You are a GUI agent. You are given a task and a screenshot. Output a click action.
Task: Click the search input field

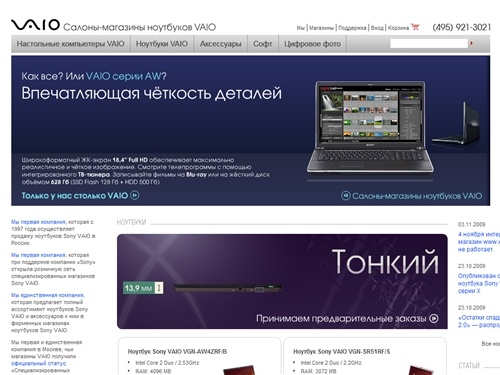(429, 43)
